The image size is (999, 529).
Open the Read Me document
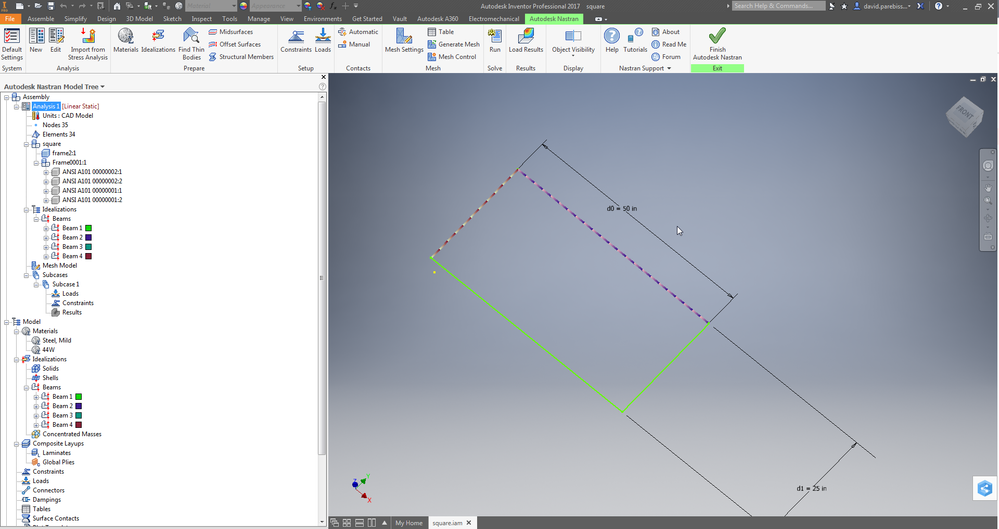click(669, 44)
